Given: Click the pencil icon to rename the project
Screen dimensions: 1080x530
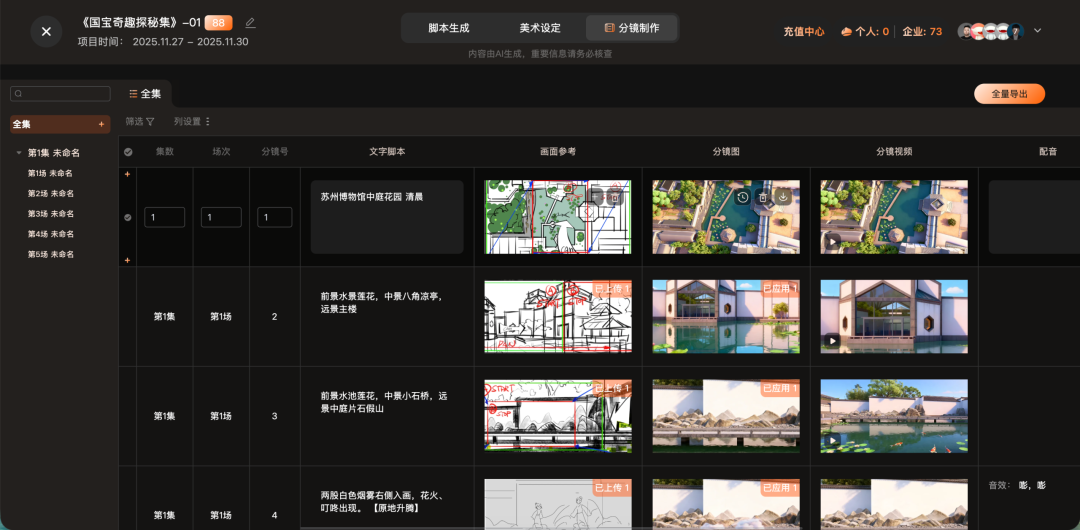Looking at the screenshot, I should (x=250, y=23).
